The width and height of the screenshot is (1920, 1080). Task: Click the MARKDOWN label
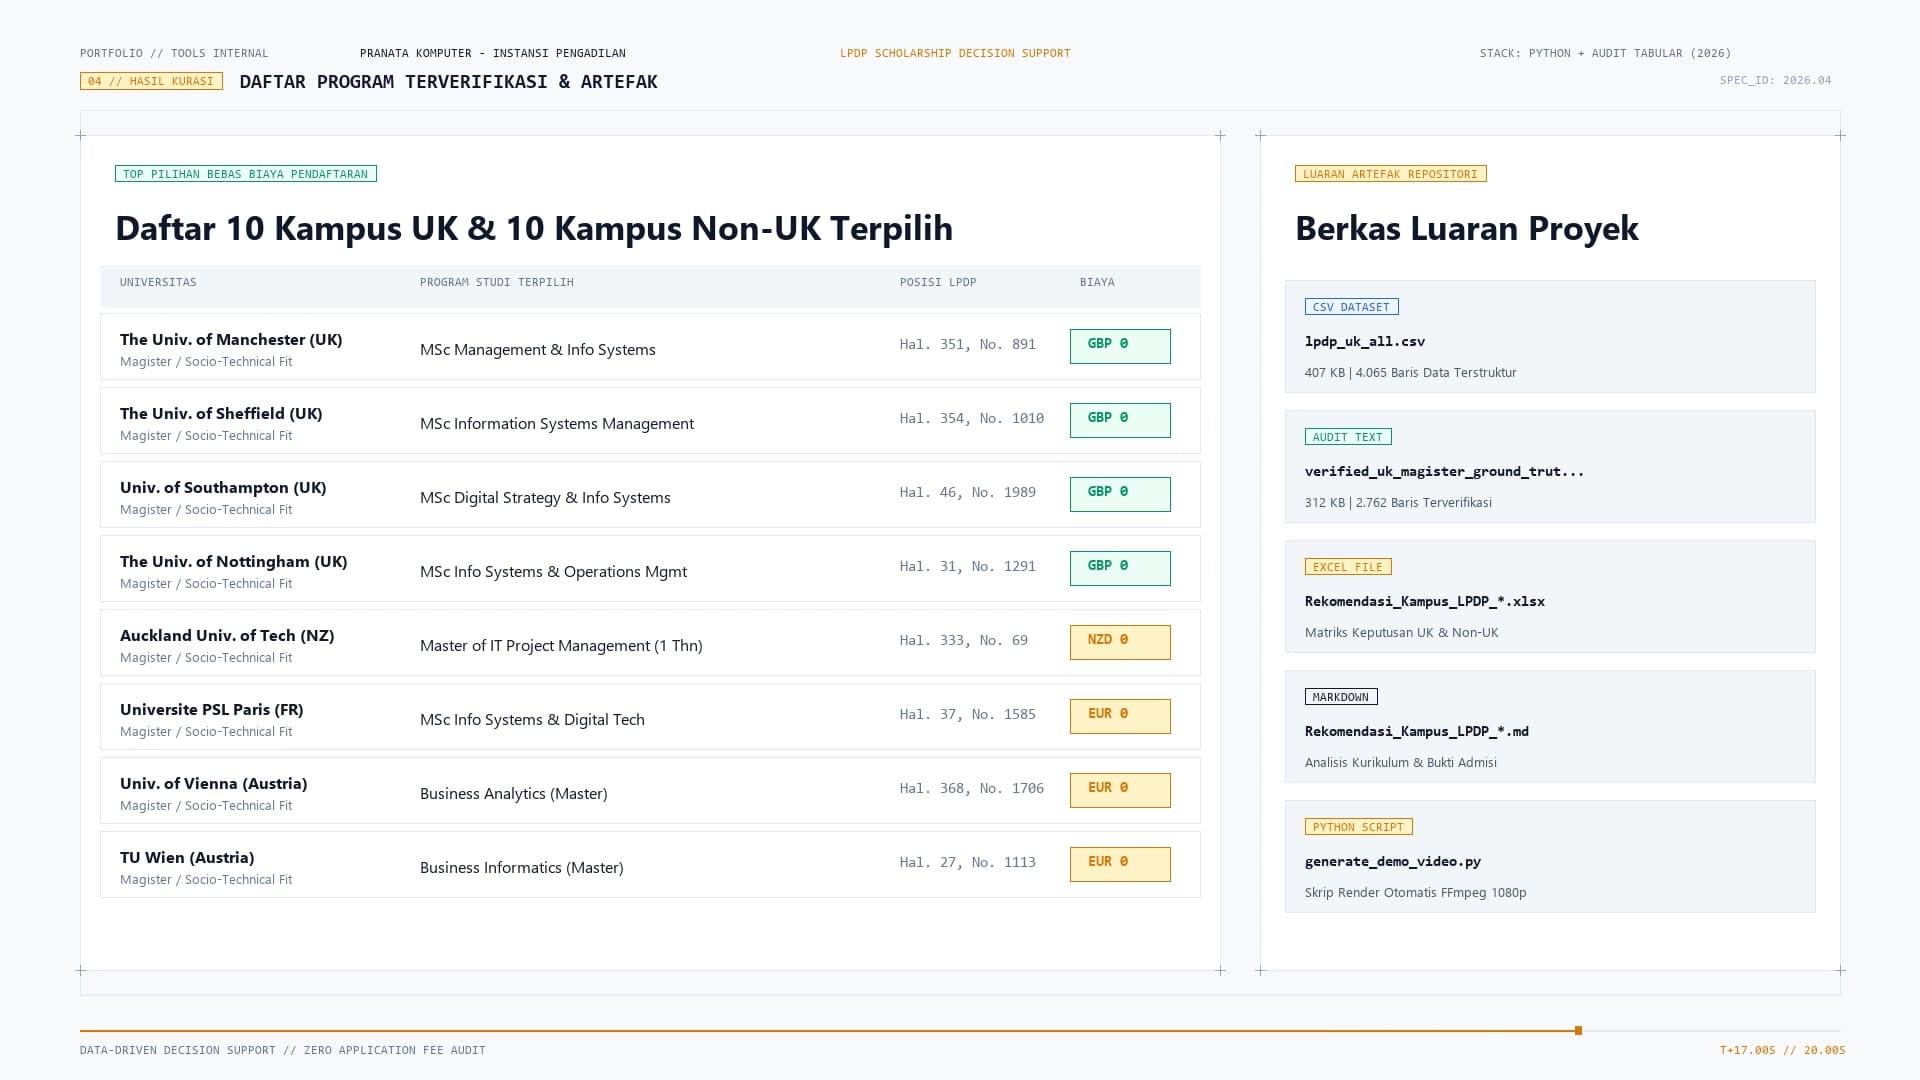click(x=1341, y=697)
